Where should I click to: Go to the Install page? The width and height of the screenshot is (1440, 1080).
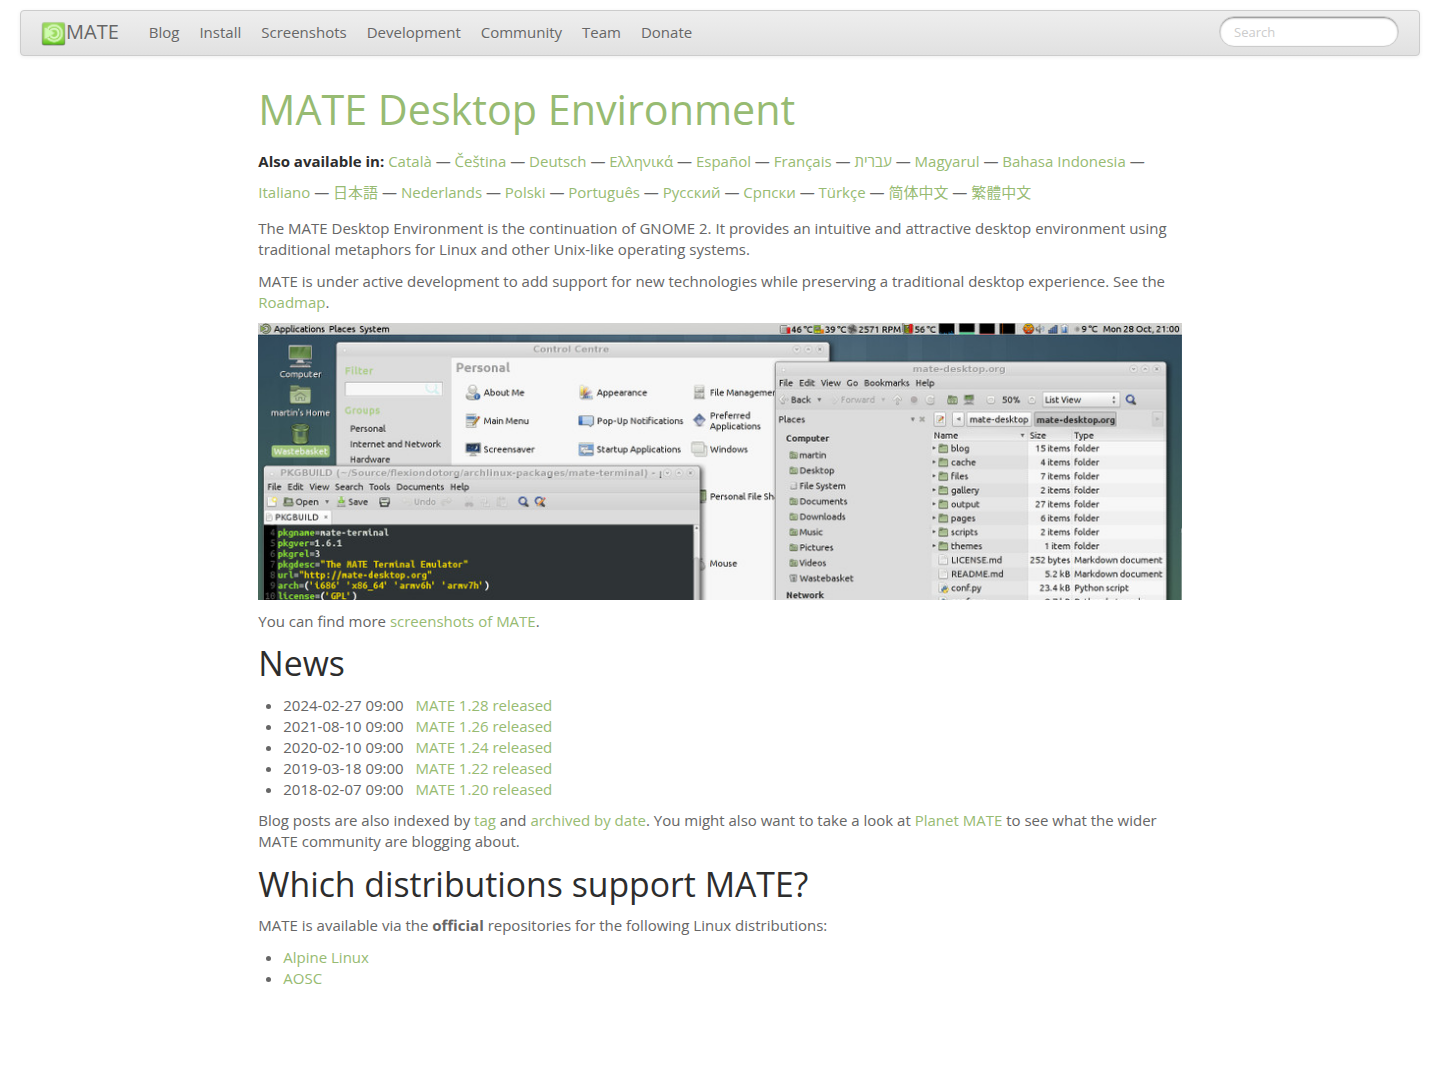click(x=220, y=33)
